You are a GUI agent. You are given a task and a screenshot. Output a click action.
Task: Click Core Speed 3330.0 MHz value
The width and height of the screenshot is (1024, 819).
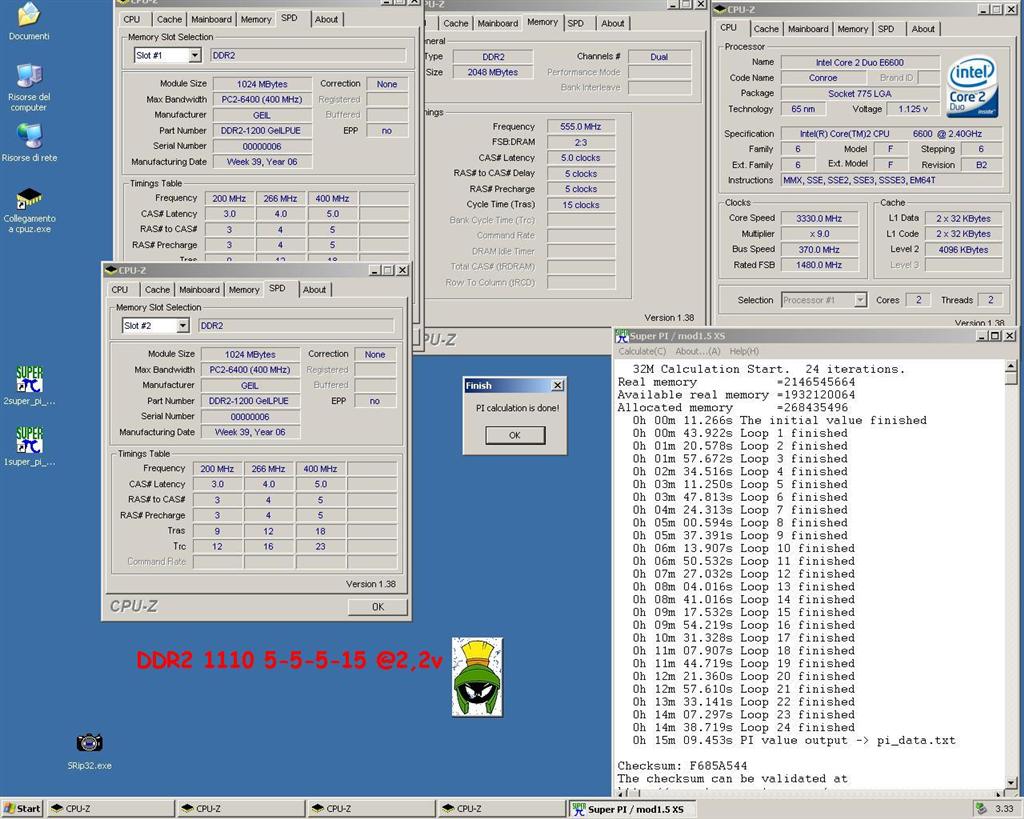(x=819, y=218)
